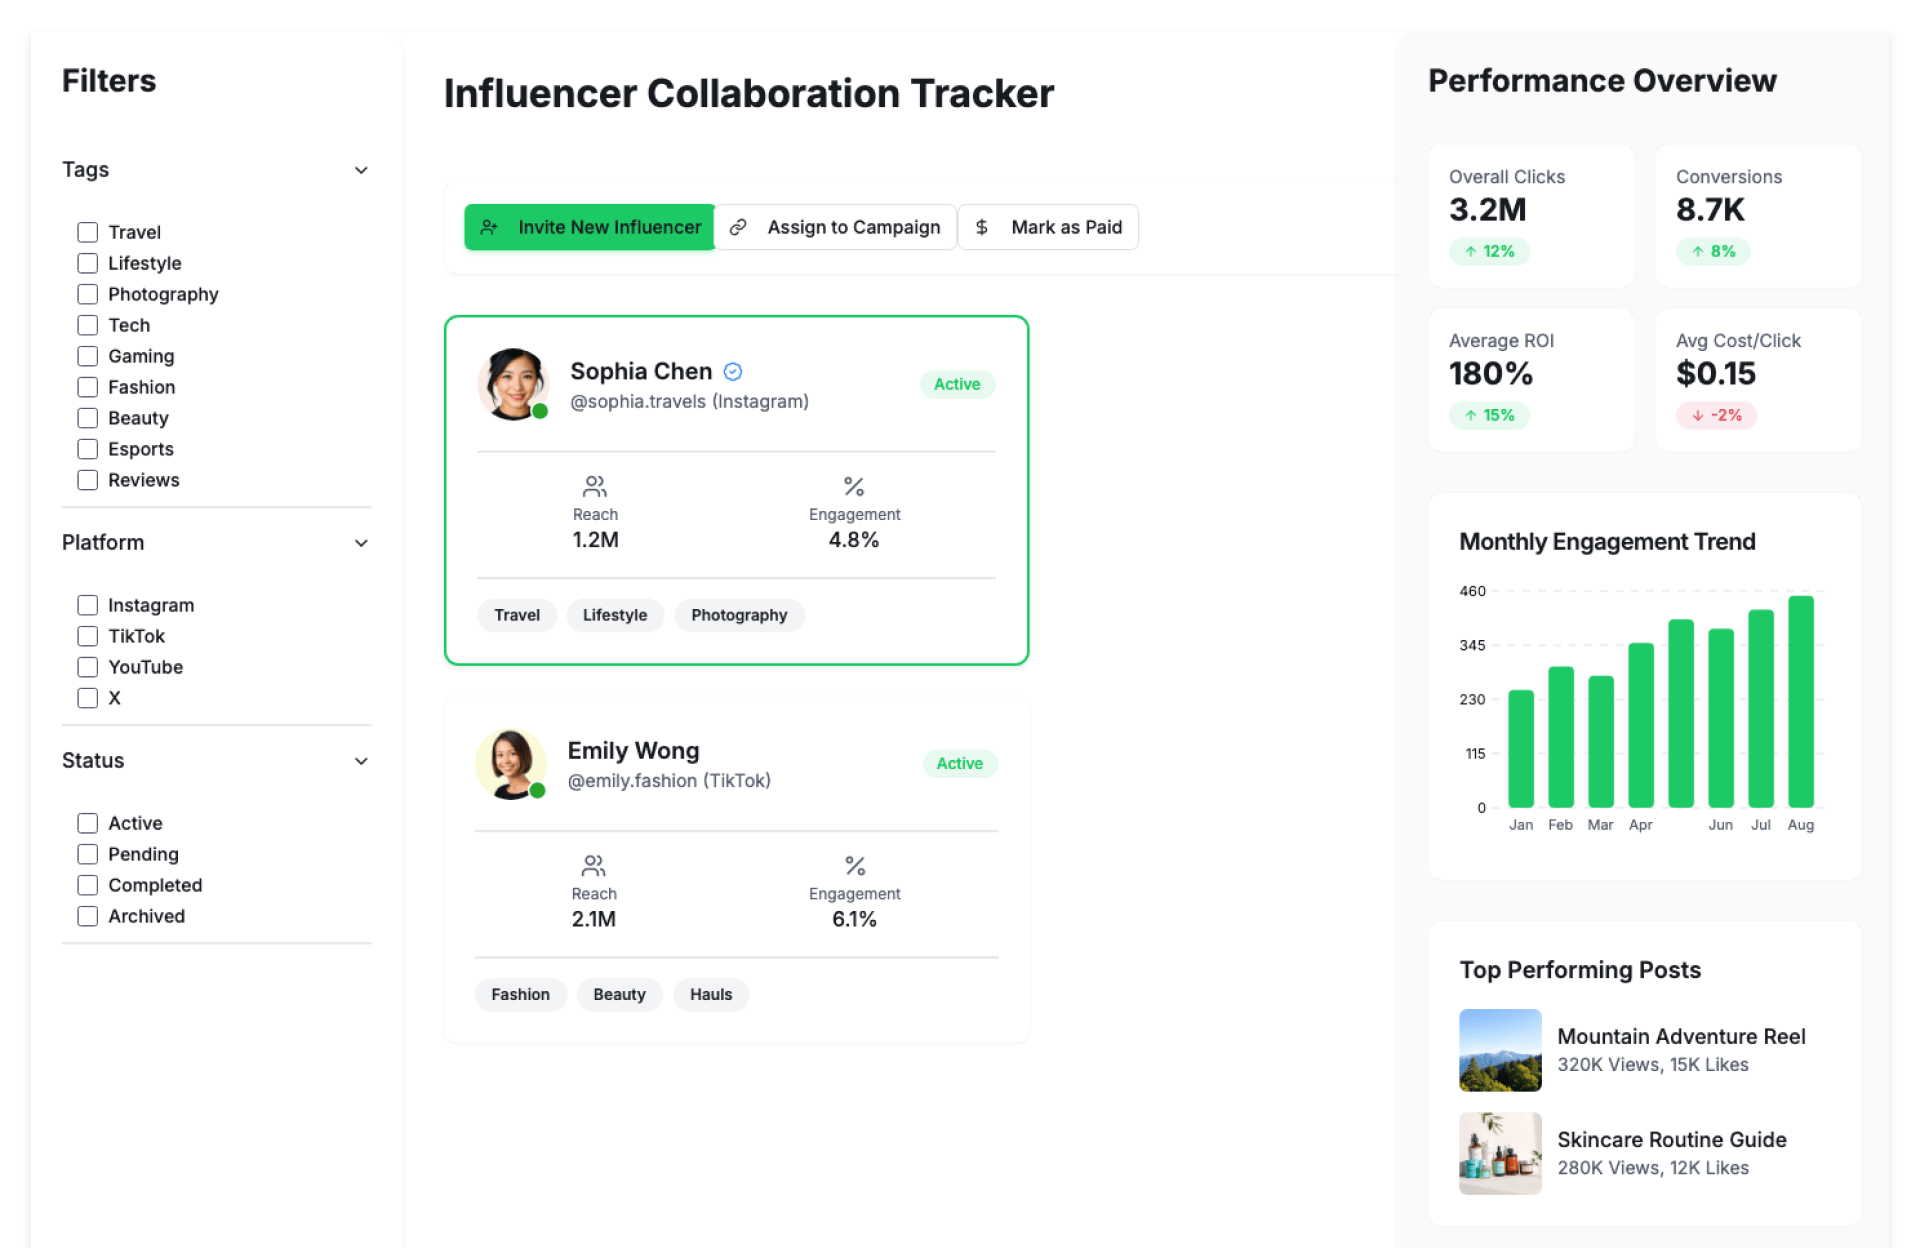Click the Aug bar in engagement chart
The width and height of the screenshot is (1920, 1248).
(1800, 702)
